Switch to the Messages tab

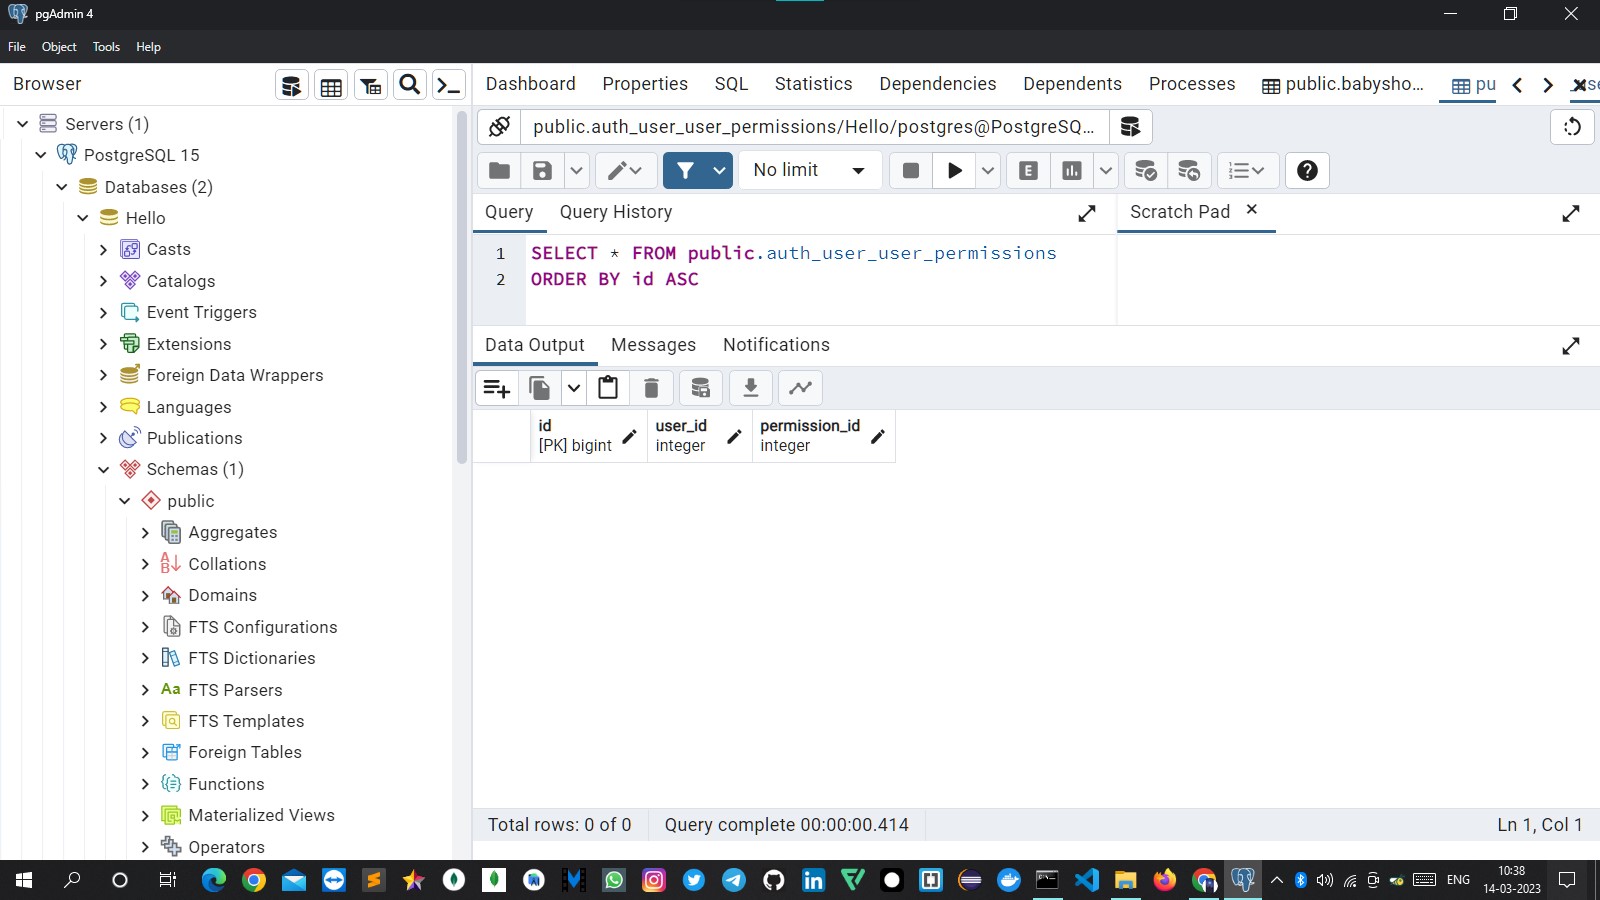point(653,345)
